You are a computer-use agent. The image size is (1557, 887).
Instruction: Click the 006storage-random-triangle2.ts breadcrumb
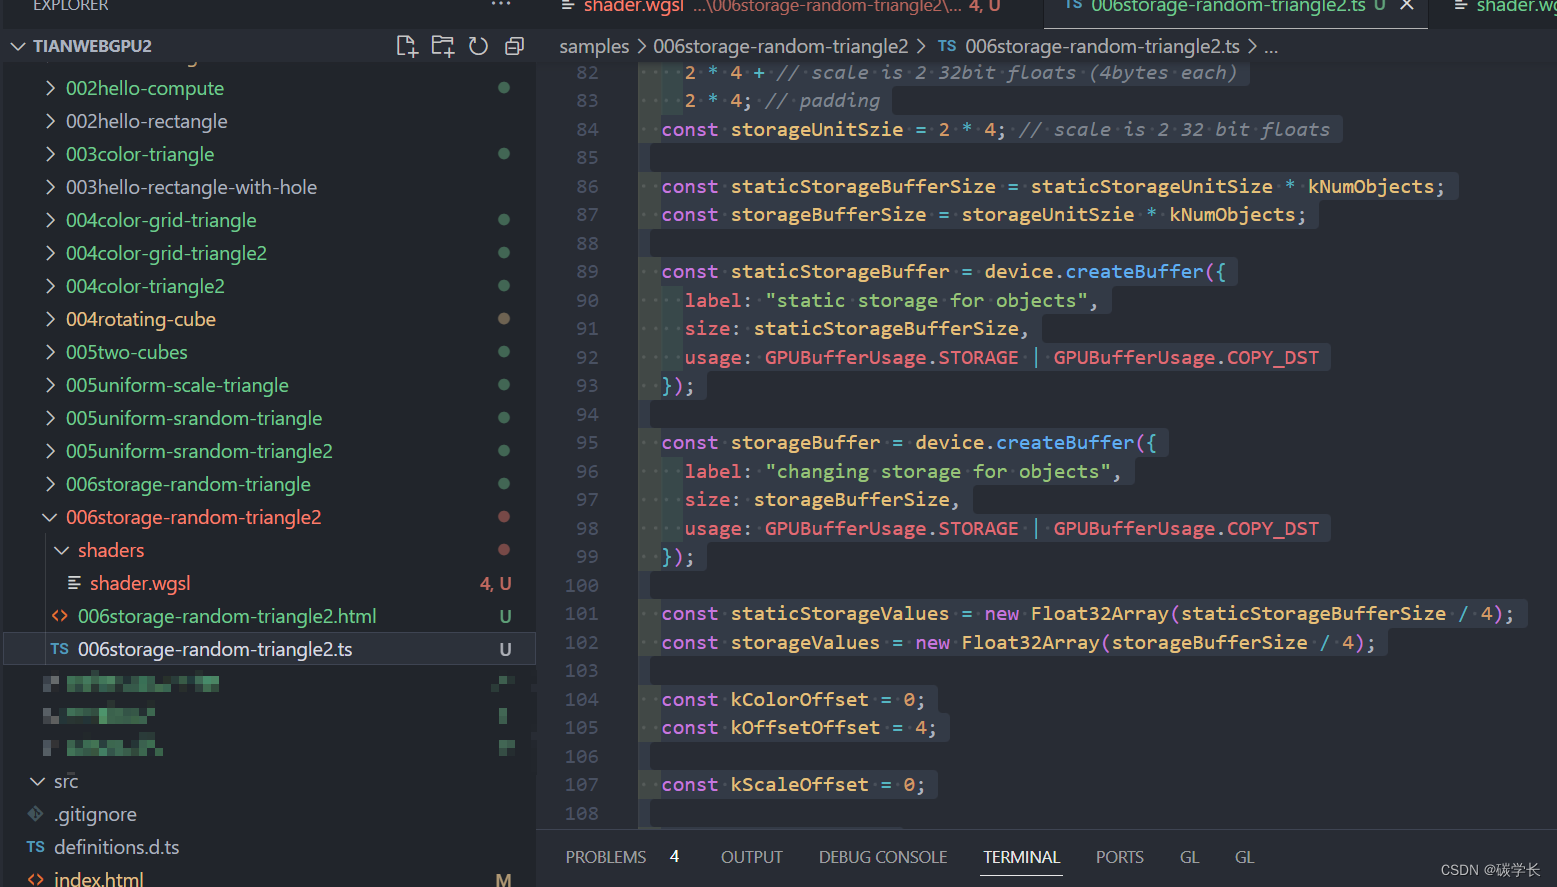point(1102,46)
